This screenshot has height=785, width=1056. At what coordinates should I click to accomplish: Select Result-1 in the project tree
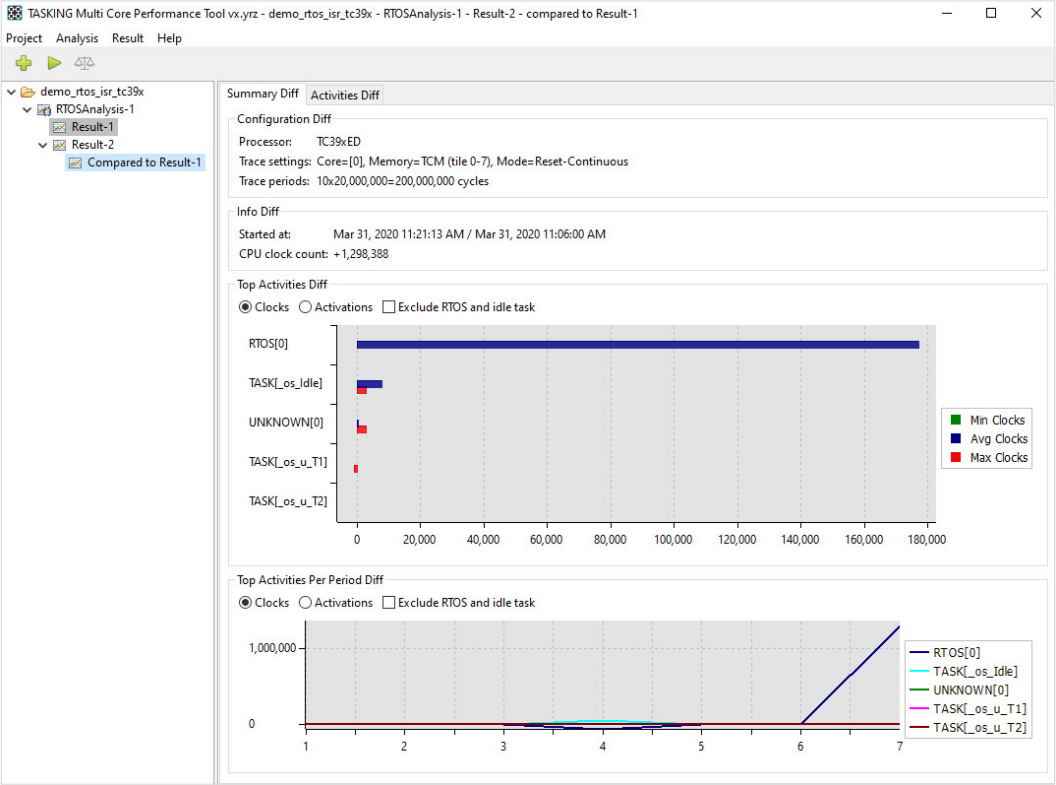tap(92, 127)
